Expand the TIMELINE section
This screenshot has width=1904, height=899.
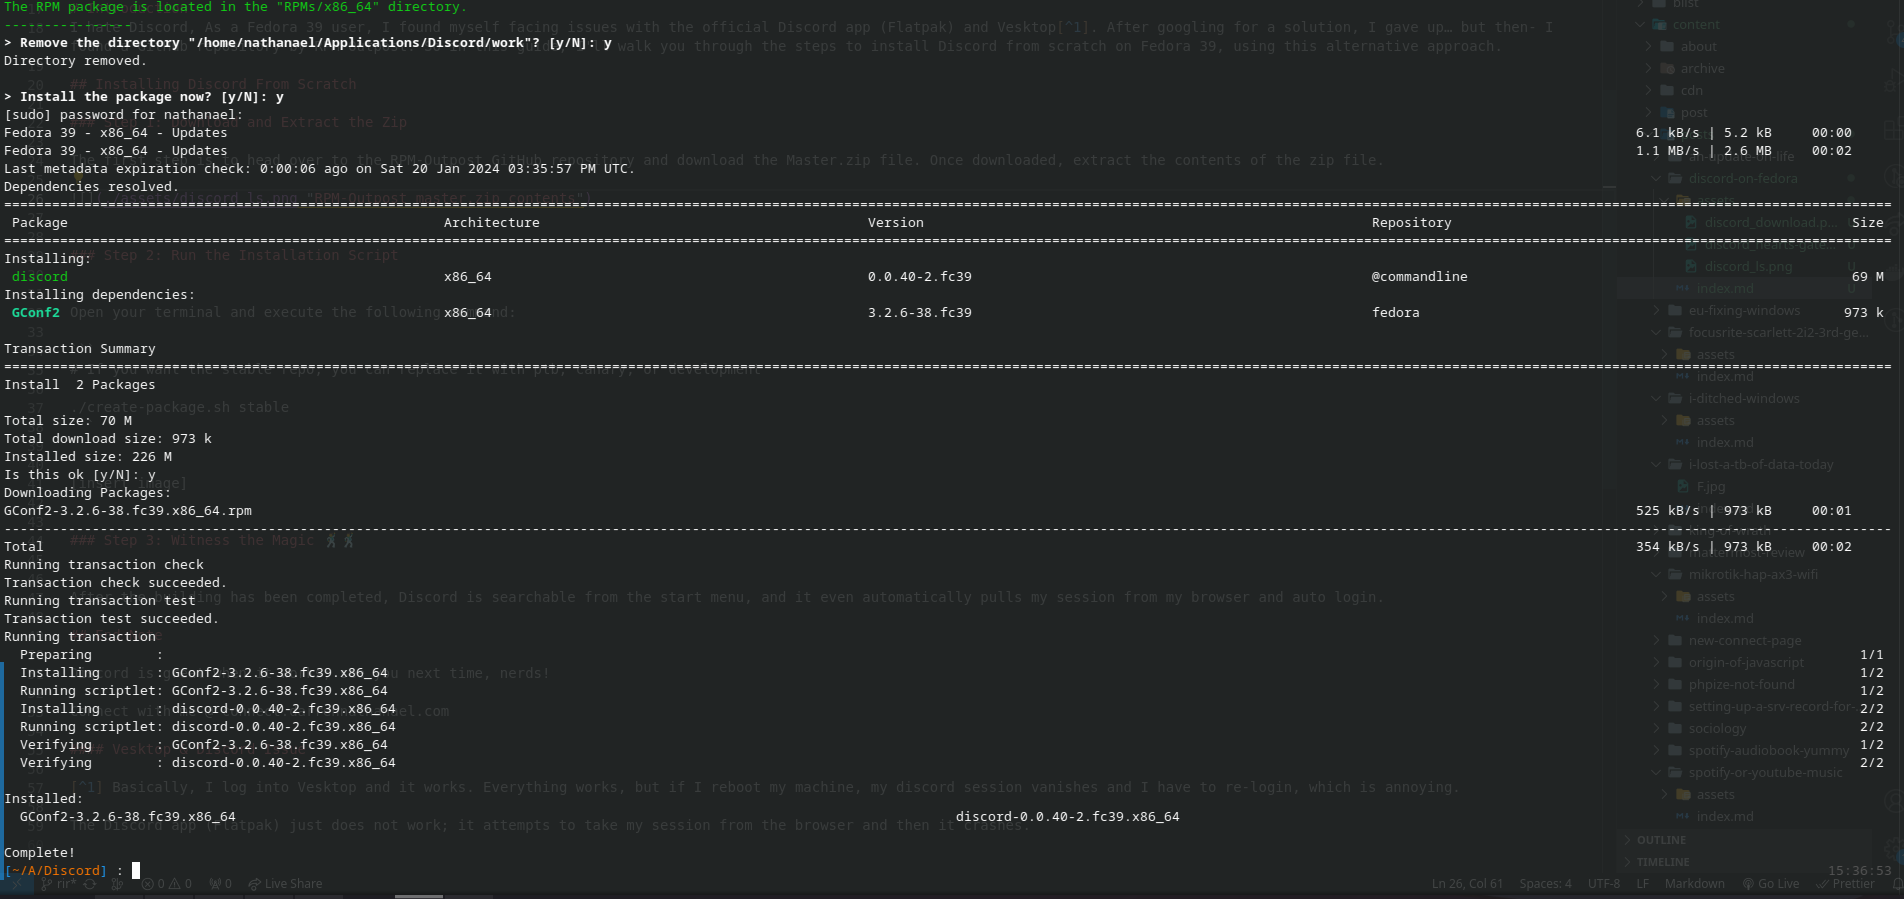point(1663,862)
